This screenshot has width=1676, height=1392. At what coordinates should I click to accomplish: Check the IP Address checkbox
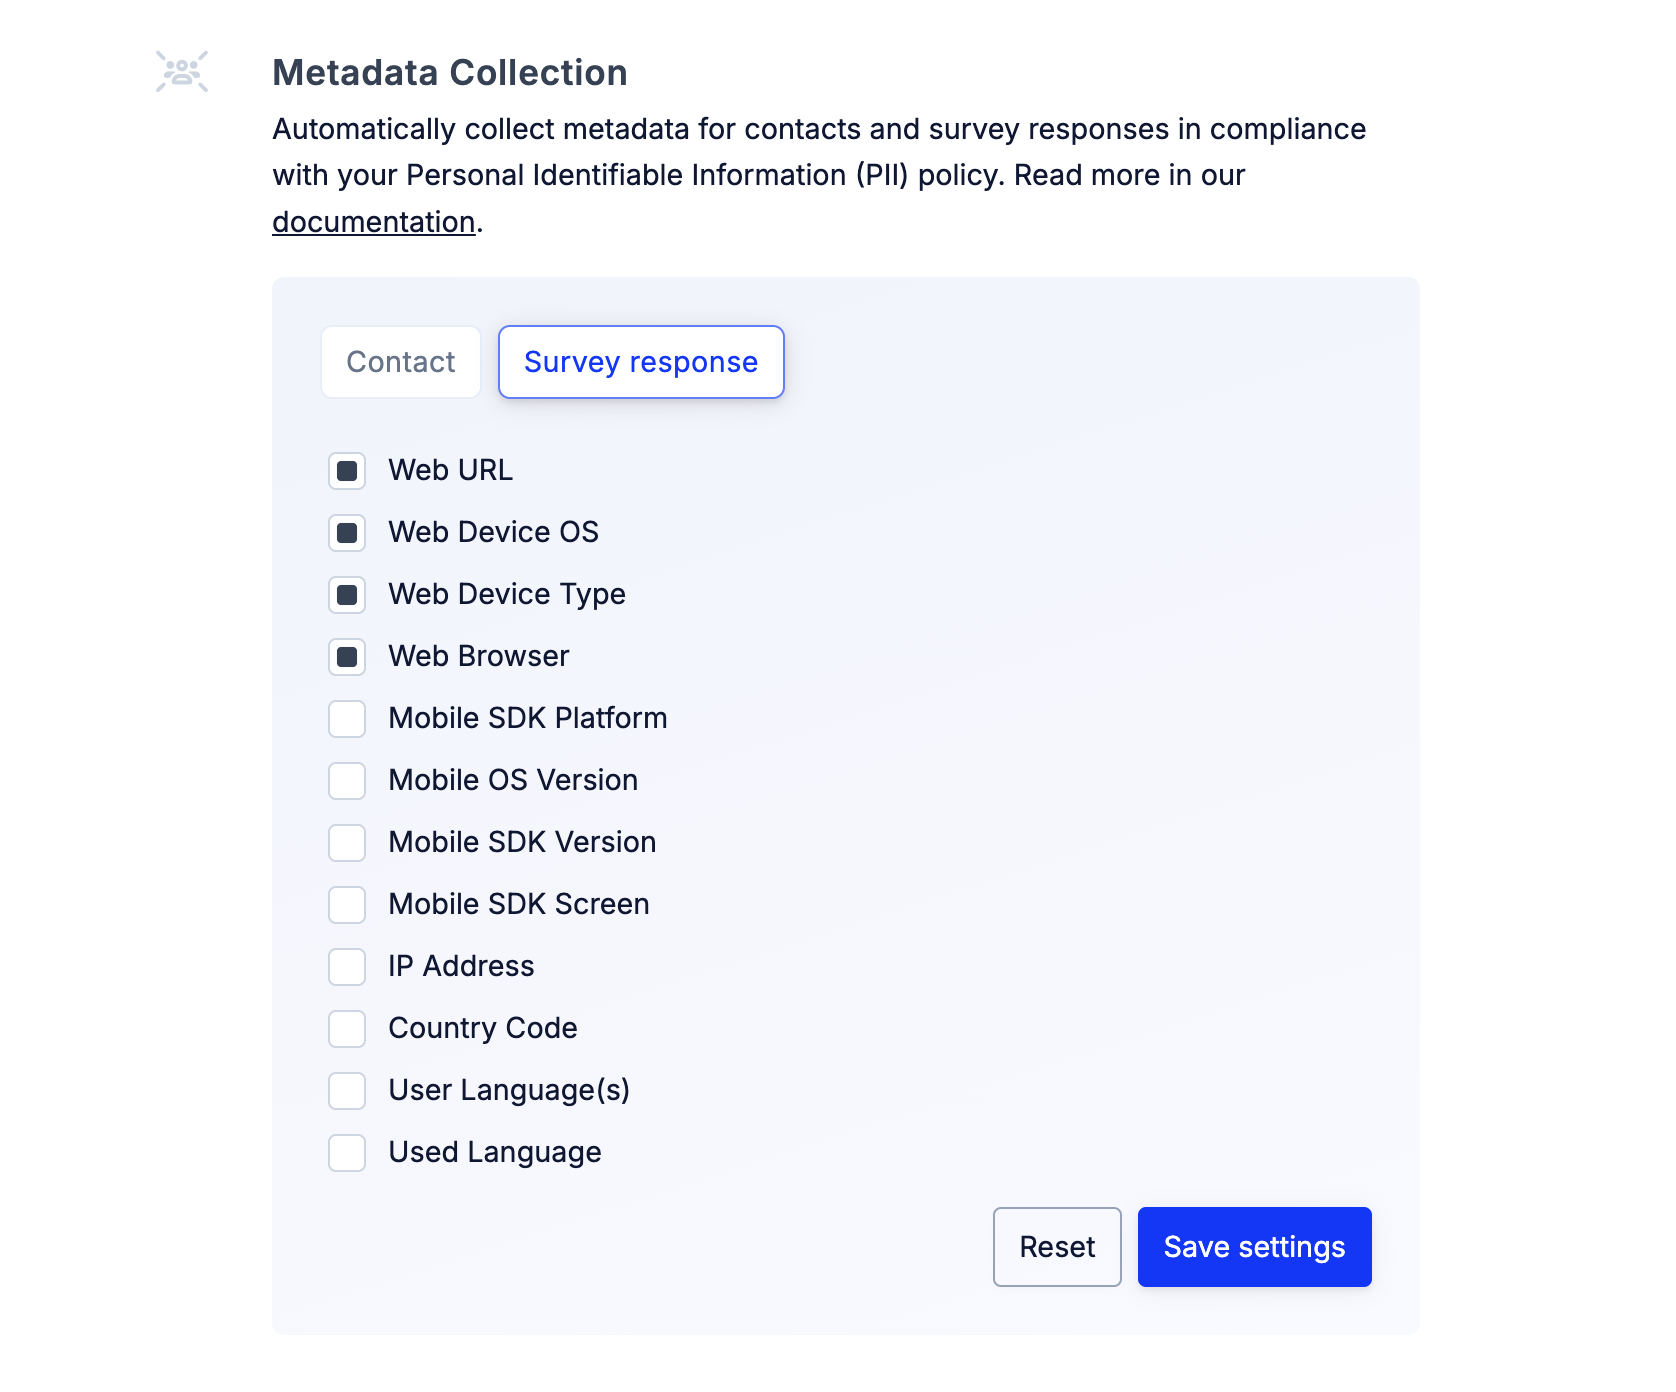click(x=347, y=967)
